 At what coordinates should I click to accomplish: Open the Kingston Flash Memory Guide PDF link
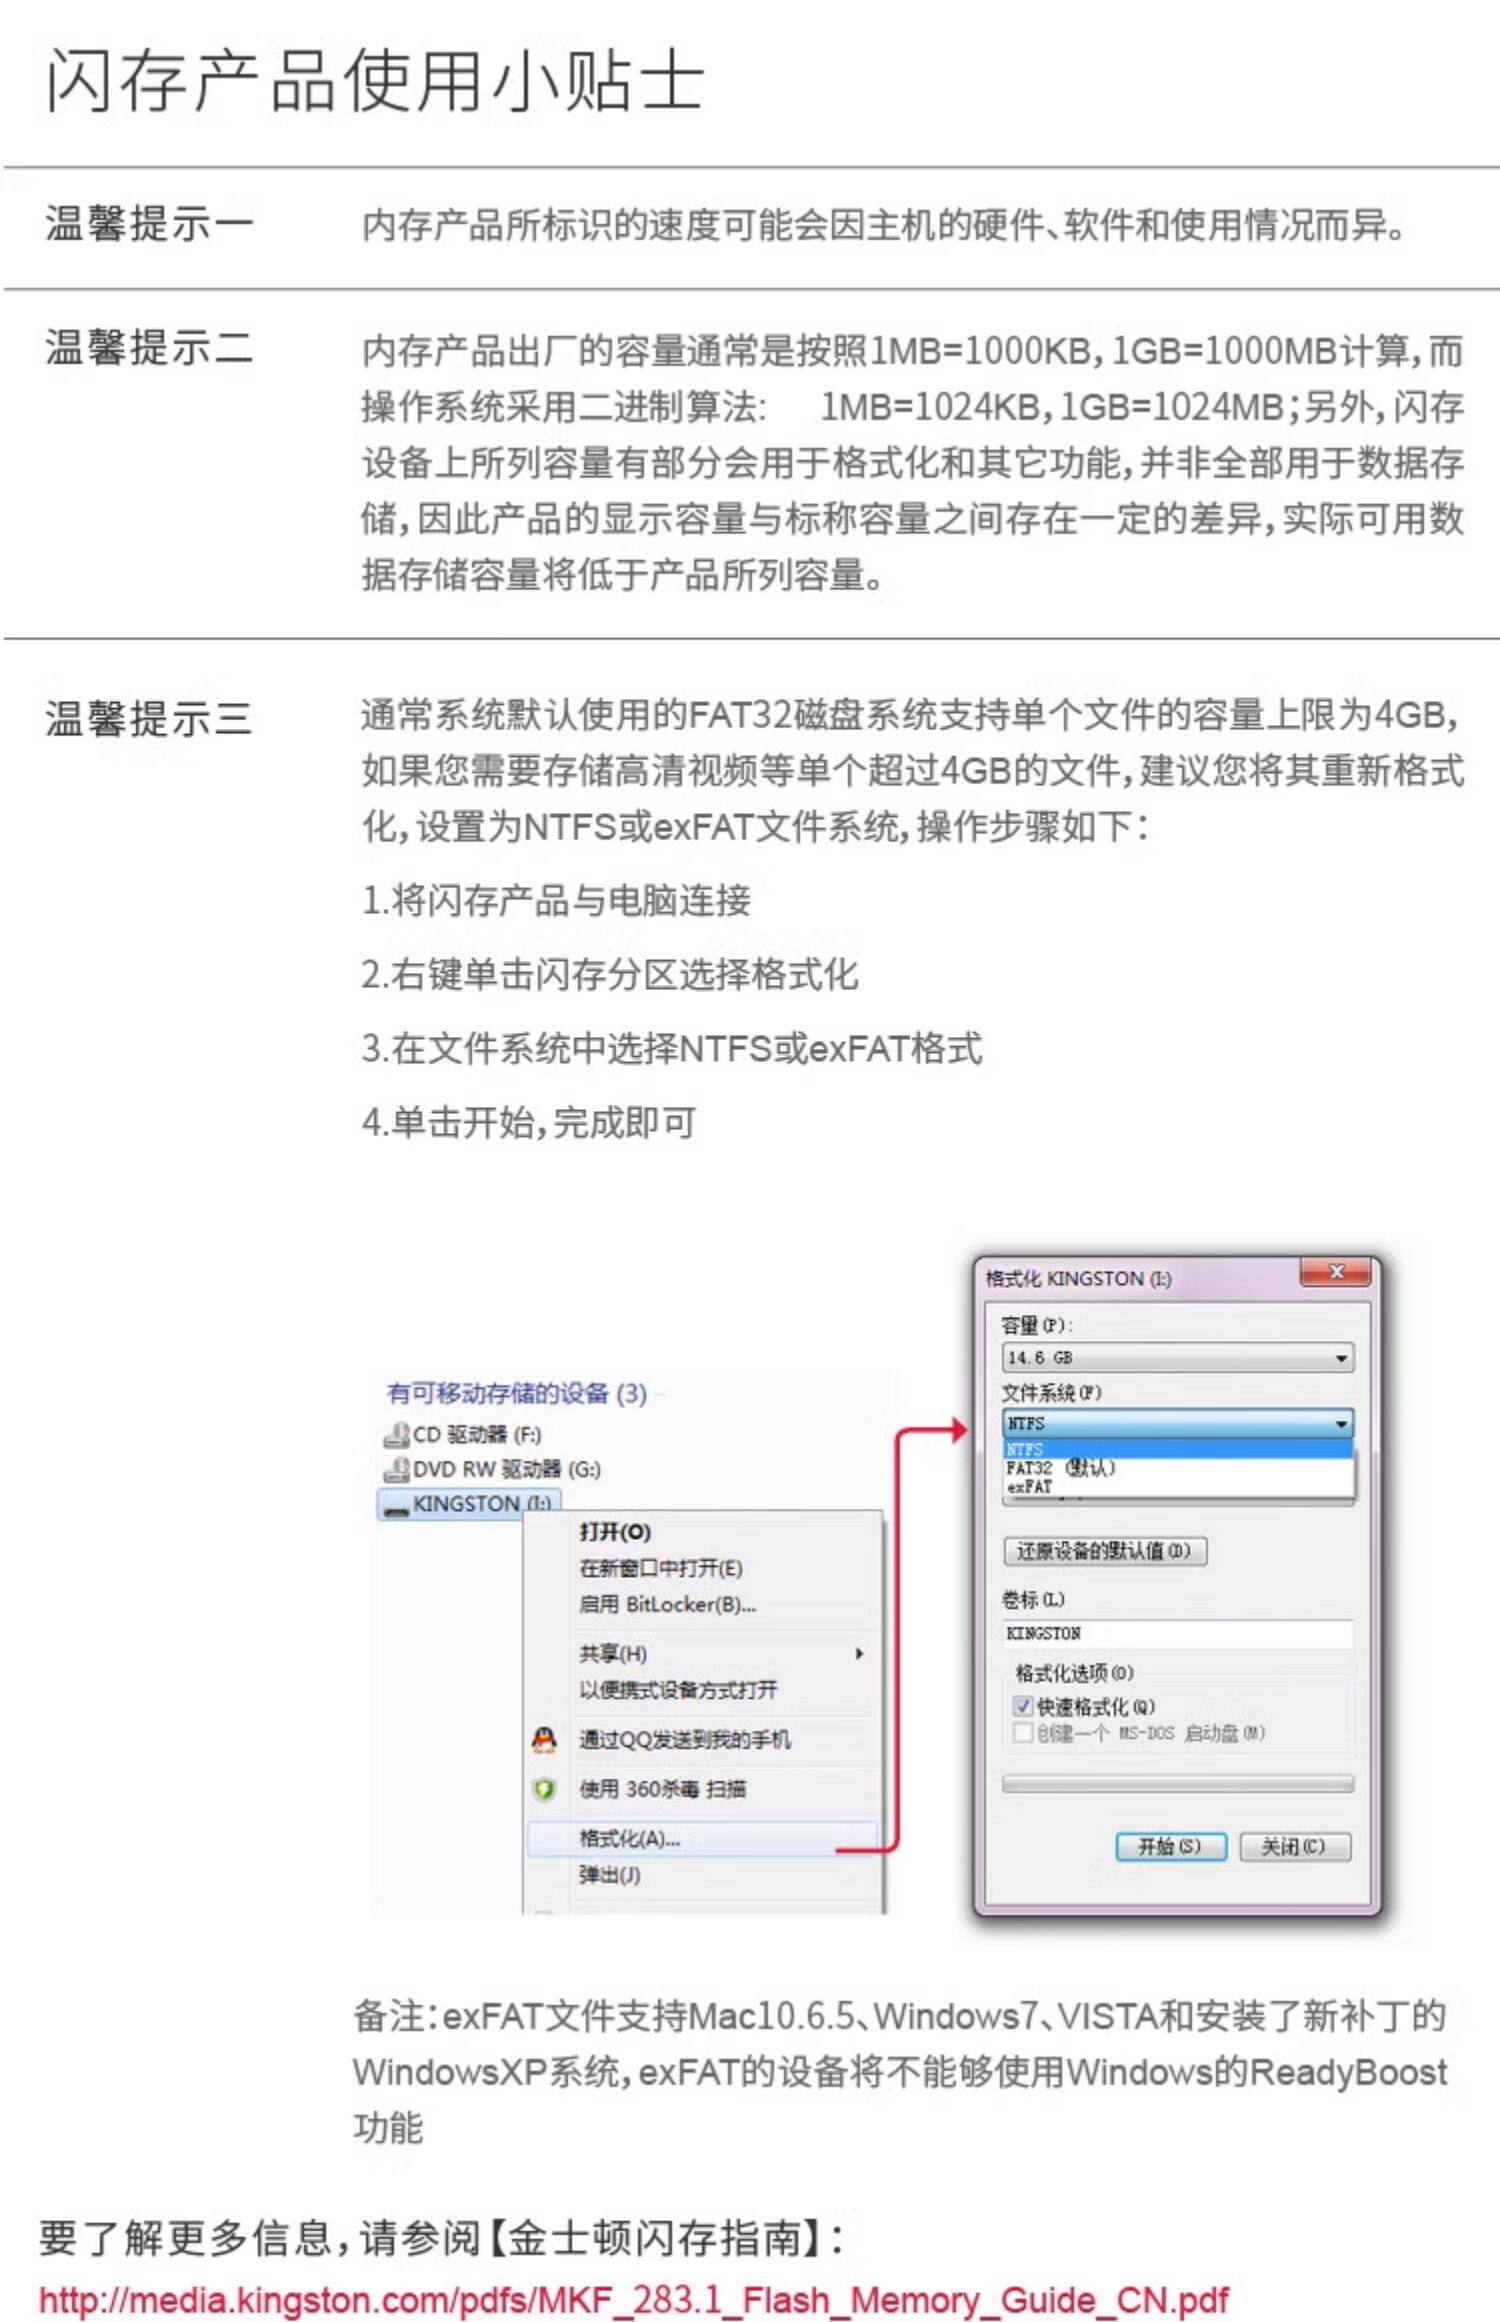coord(634,2300)
